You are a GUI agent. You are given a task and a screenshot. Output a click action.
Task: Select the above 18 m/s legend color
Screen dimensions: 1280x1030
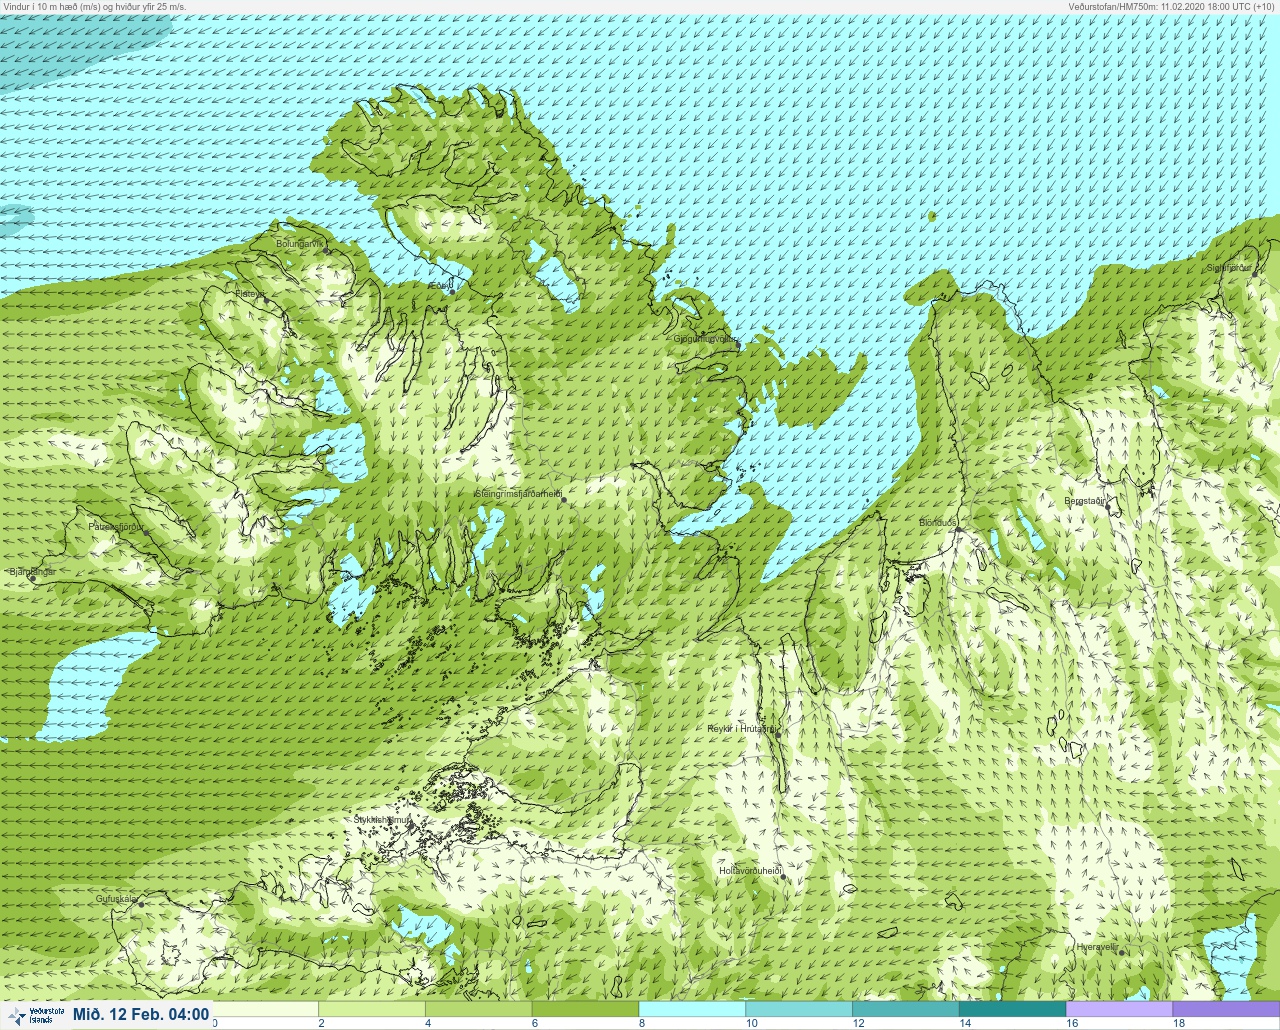(x=1226, y=1009)
